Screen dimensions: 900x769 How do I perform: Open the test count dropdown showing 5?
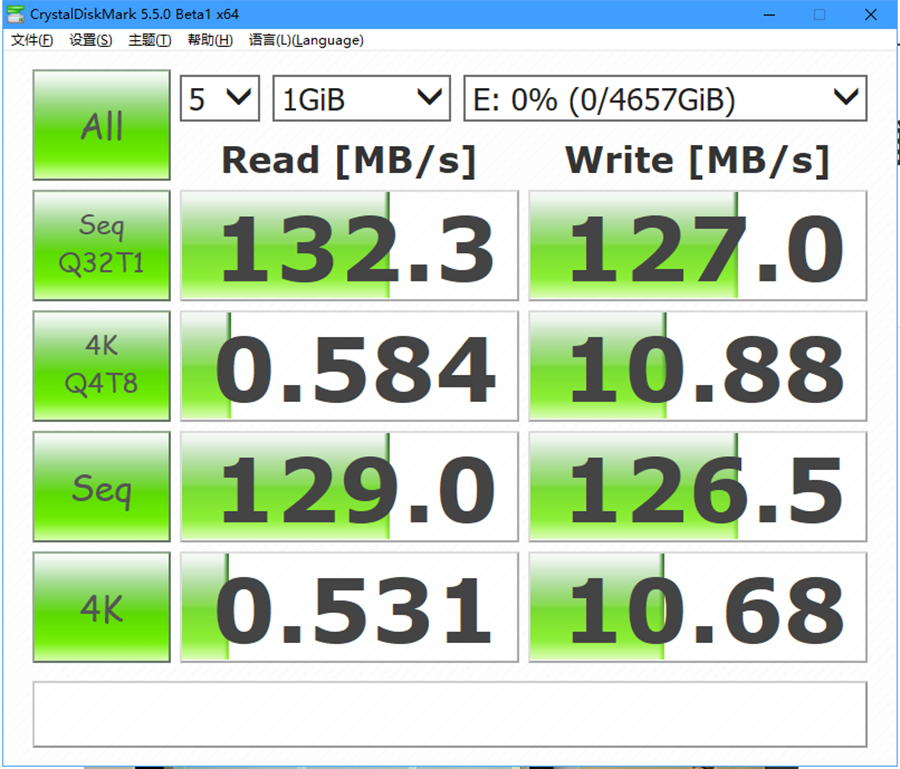tap(219, 99)
